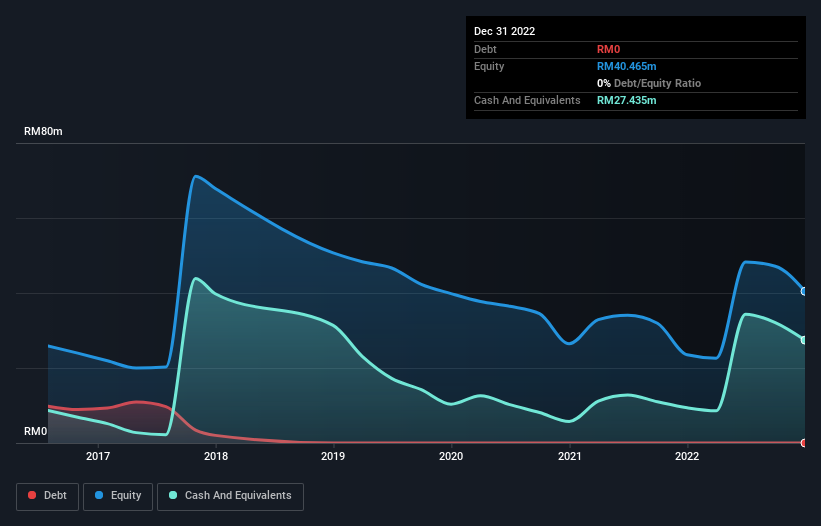The image size is (821, 526).
Task: Click the 2019 x-axis label
Action: click(333, 456)
